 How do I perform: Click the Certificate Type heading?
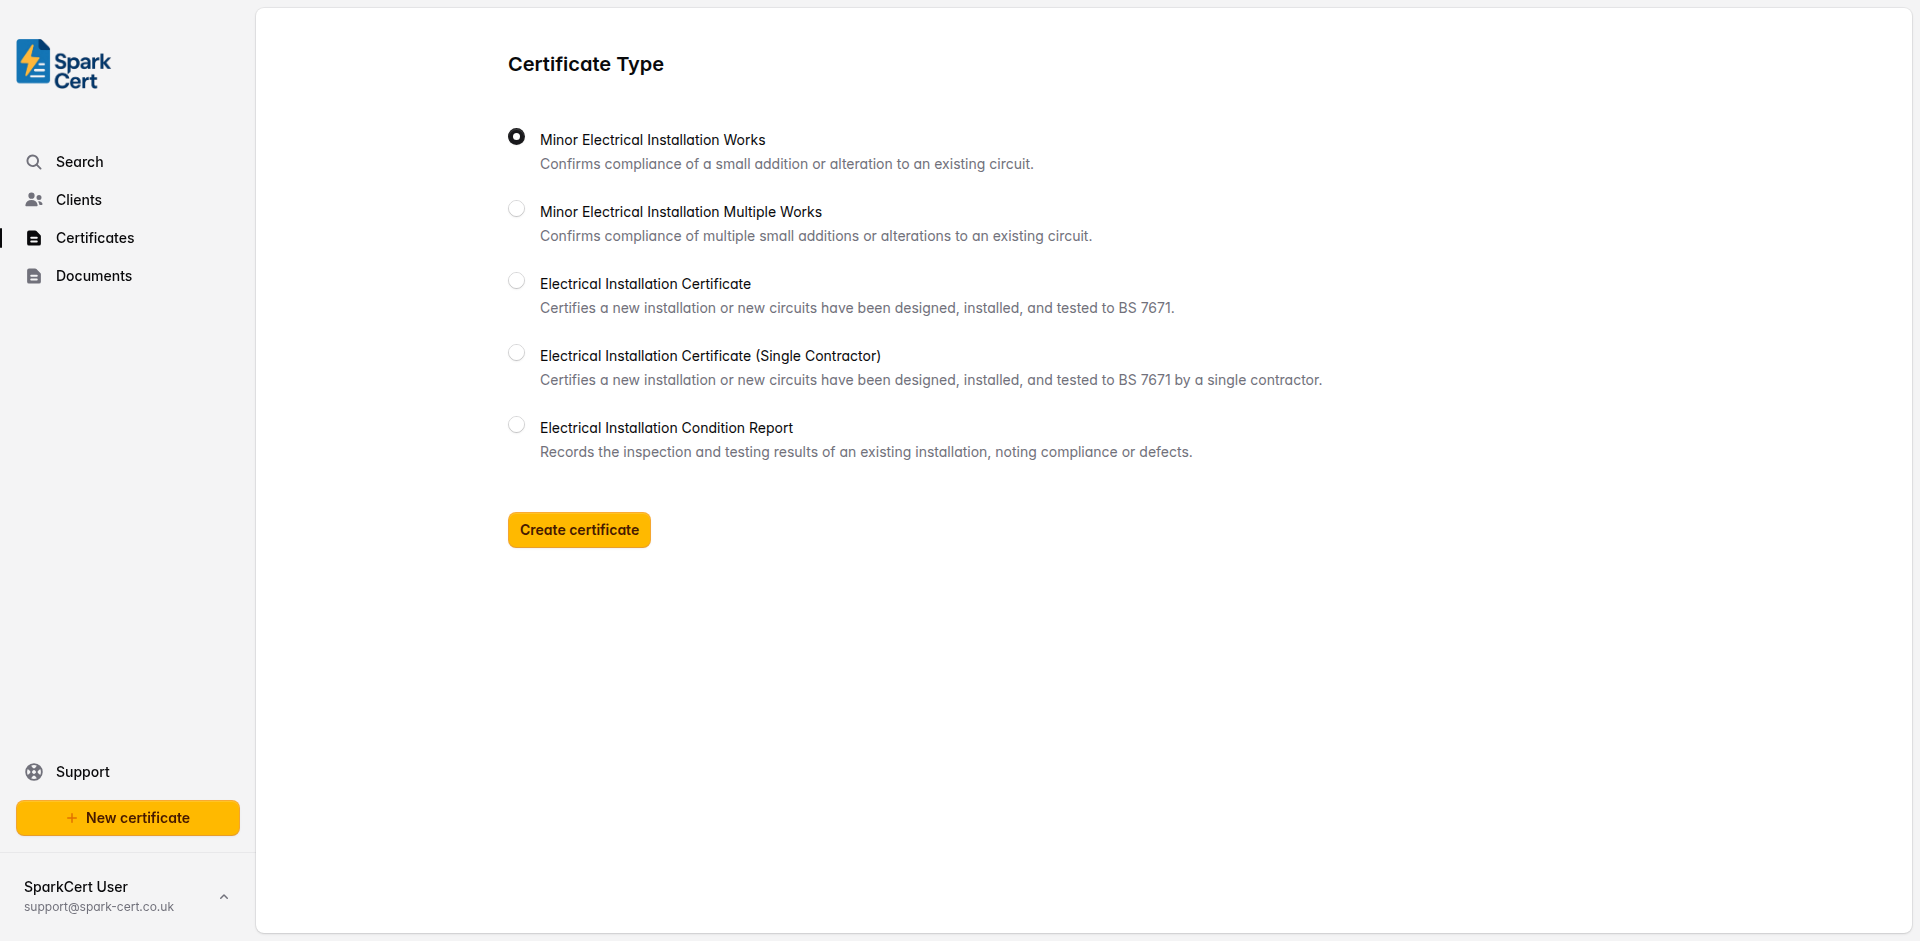[x=585, y=63]
